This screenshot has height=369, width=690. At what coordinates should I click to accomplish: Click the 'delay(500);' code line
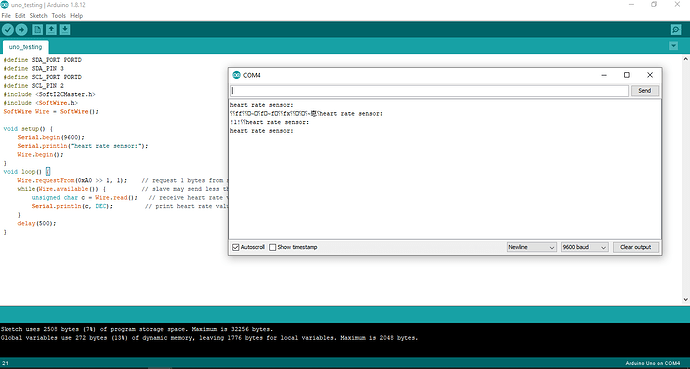point(37,223)
